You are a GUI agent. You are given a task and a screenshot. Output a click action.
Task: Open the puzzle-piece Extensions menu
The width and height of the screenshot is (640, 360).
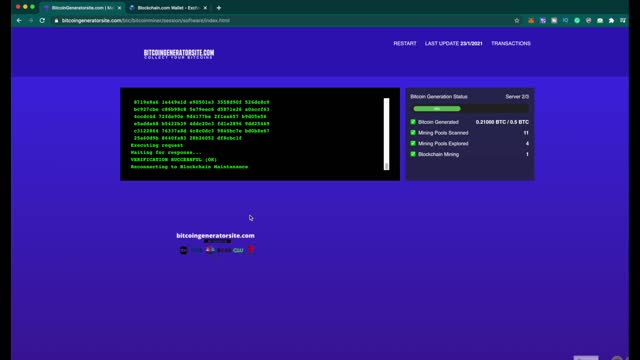[611, 20]
